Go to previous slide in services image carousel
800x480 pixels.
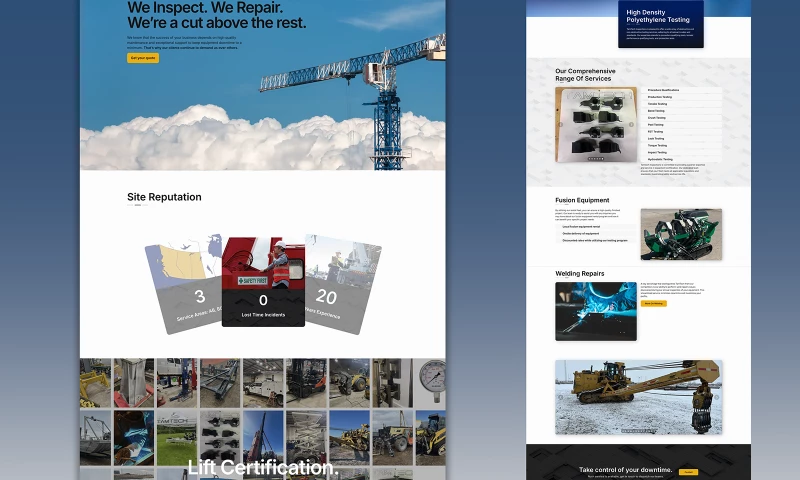pos(561,124)
